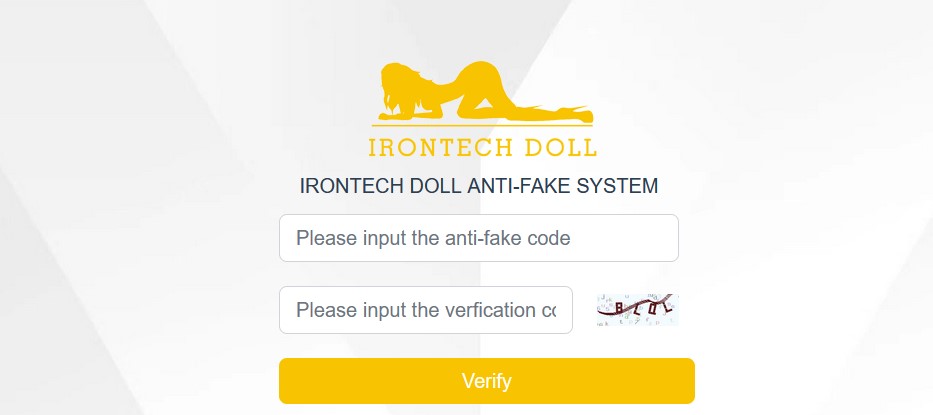The width and height of the screenshot is (933, 415).
Task: Click the golden silhouette logo image
Action: (485, 92)
